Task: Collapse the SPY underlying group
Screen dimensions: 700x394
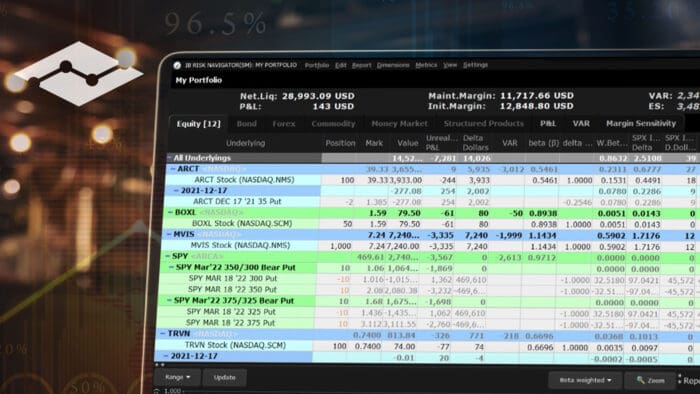Action: (x=168, y=256)
